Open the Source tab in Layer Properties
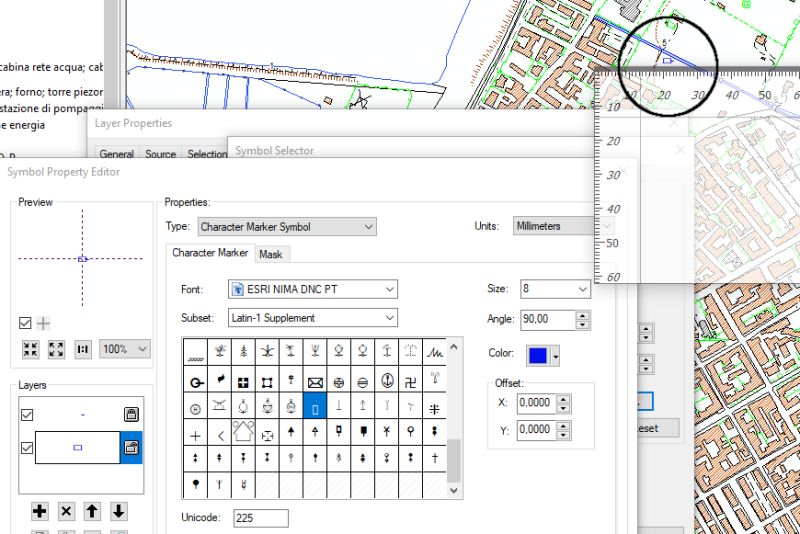This screenshot has width=800, height=534. tap(160, 154)
